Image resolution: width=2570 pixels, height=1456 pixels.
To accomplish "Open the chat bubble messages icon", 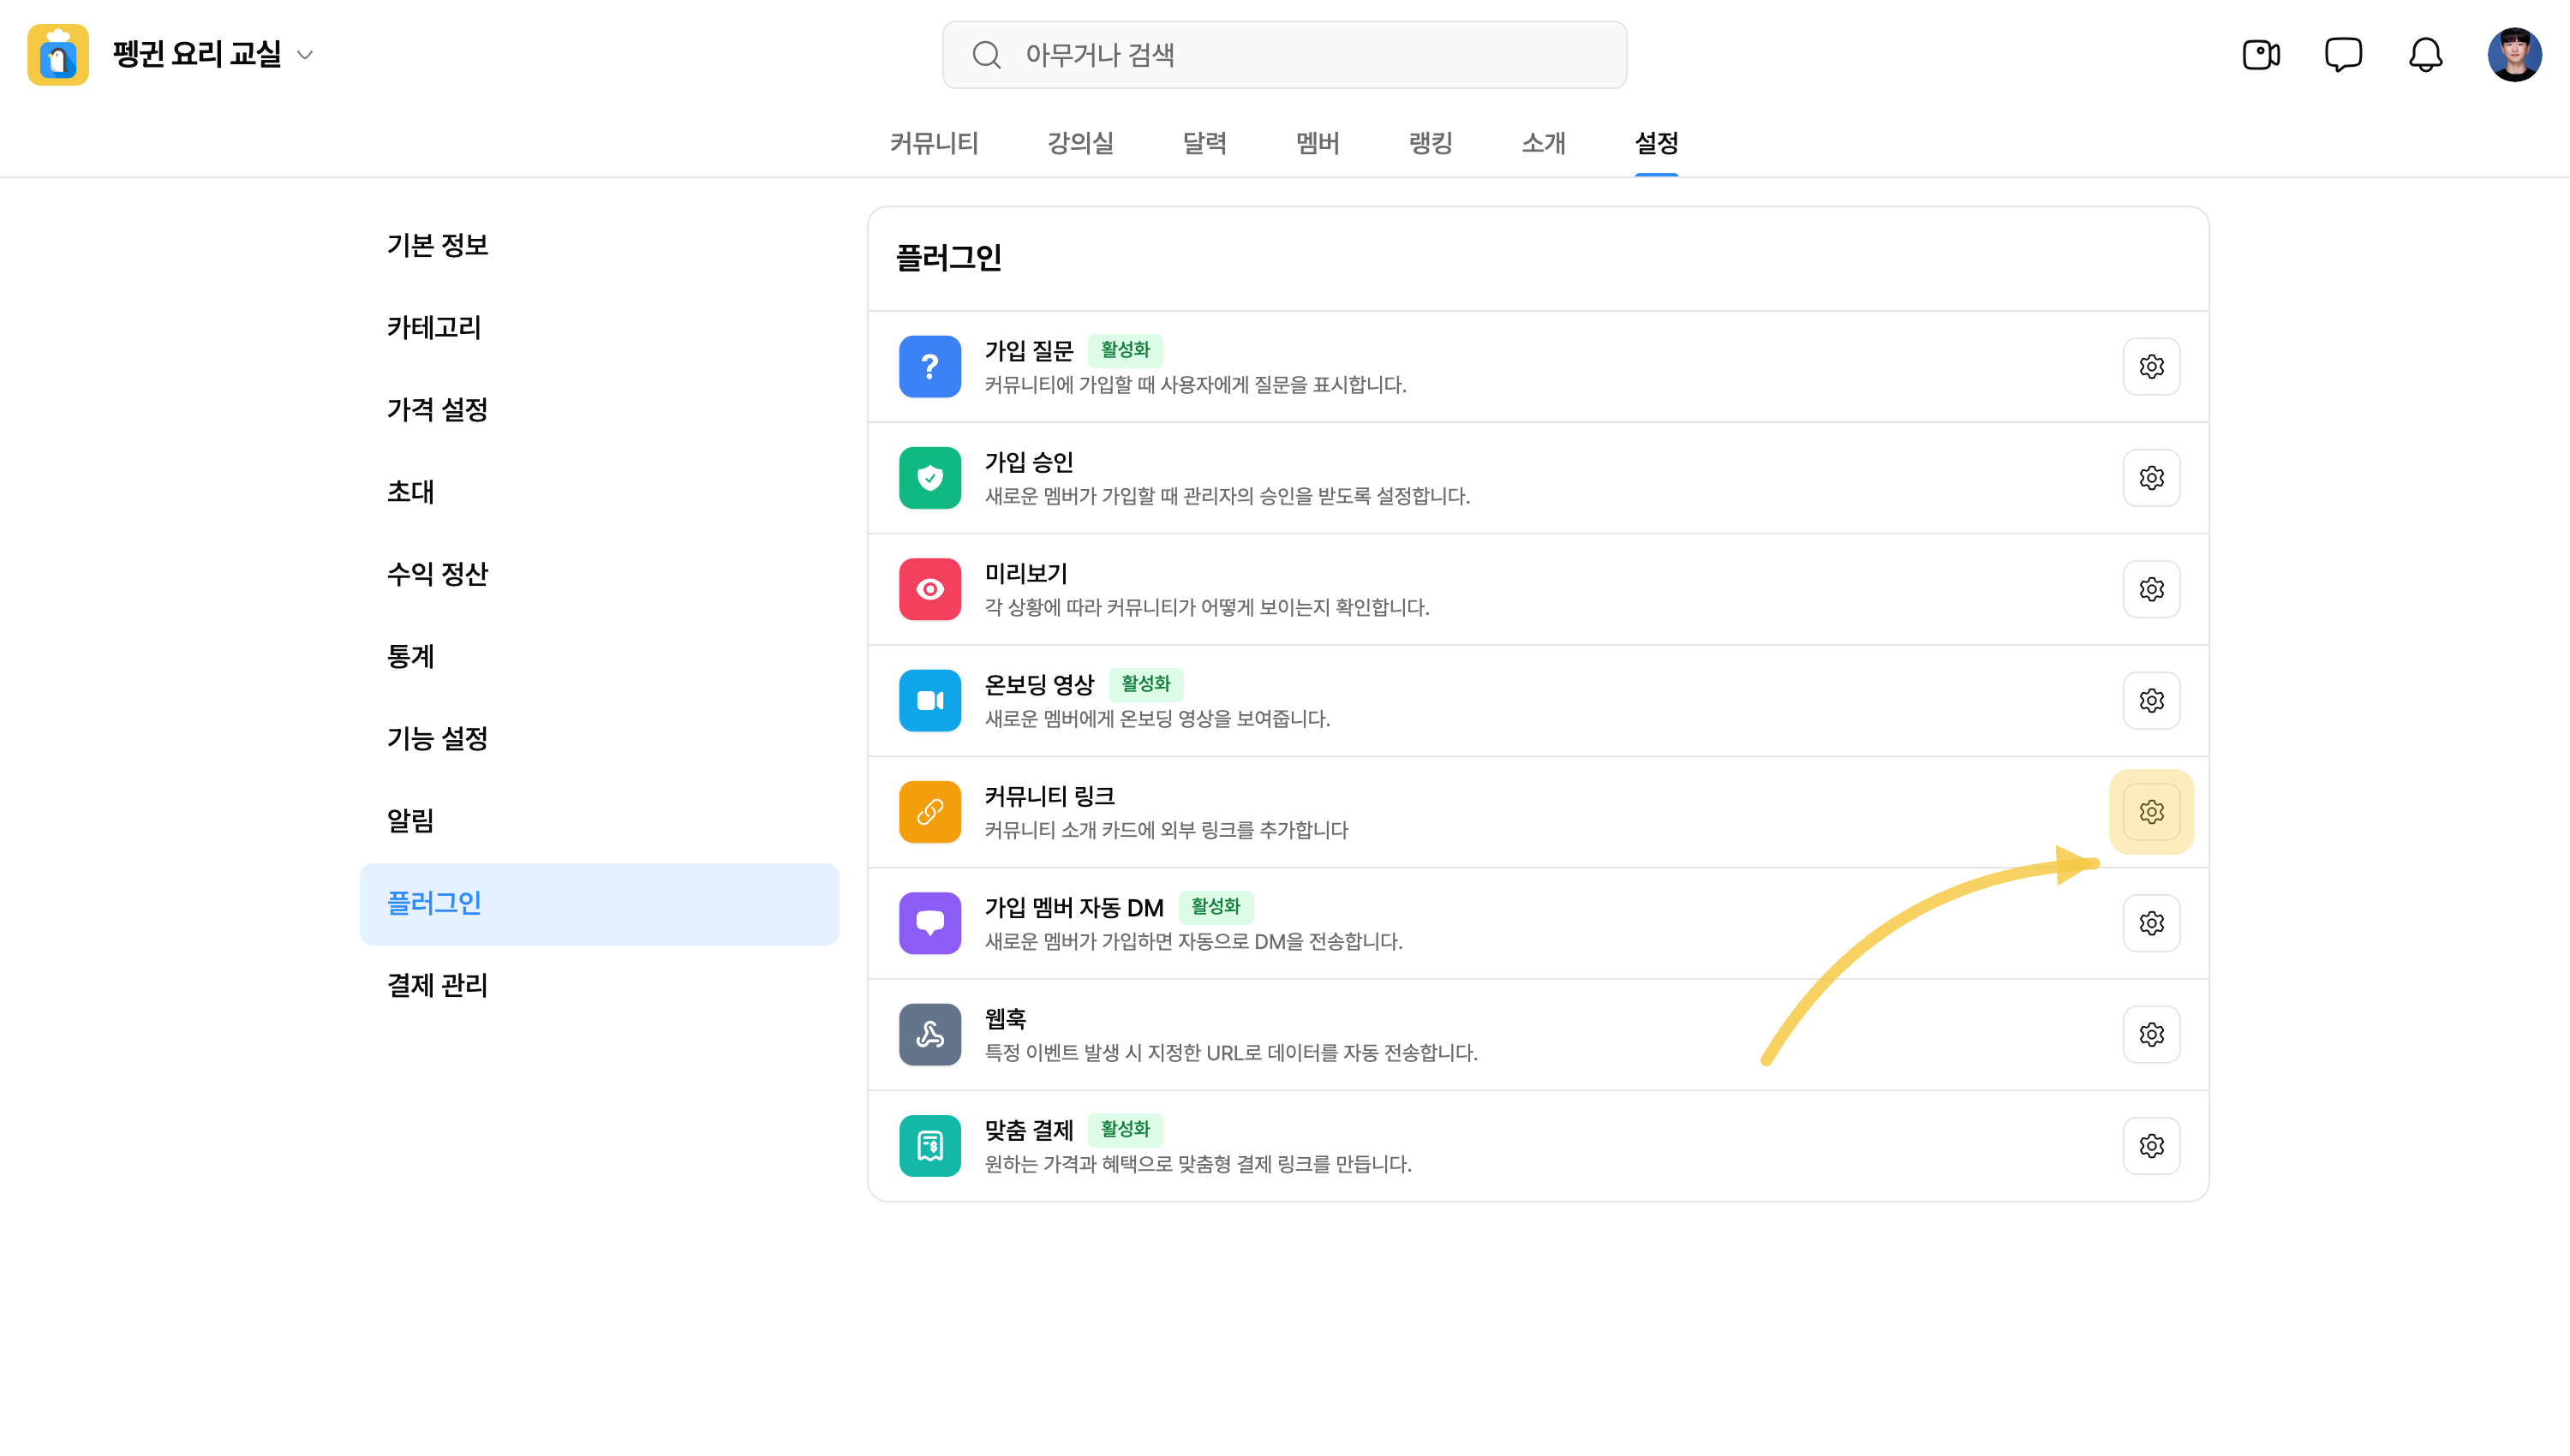I will 2343,54.
